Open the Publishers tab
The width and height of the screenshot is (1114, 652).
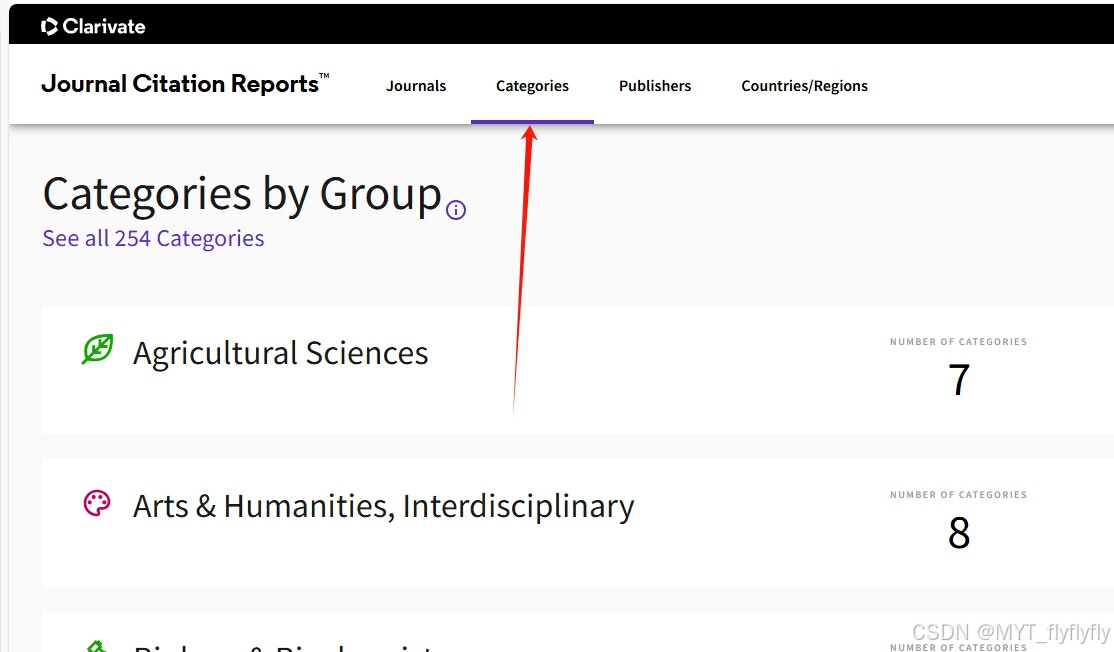tap(654, 86)
